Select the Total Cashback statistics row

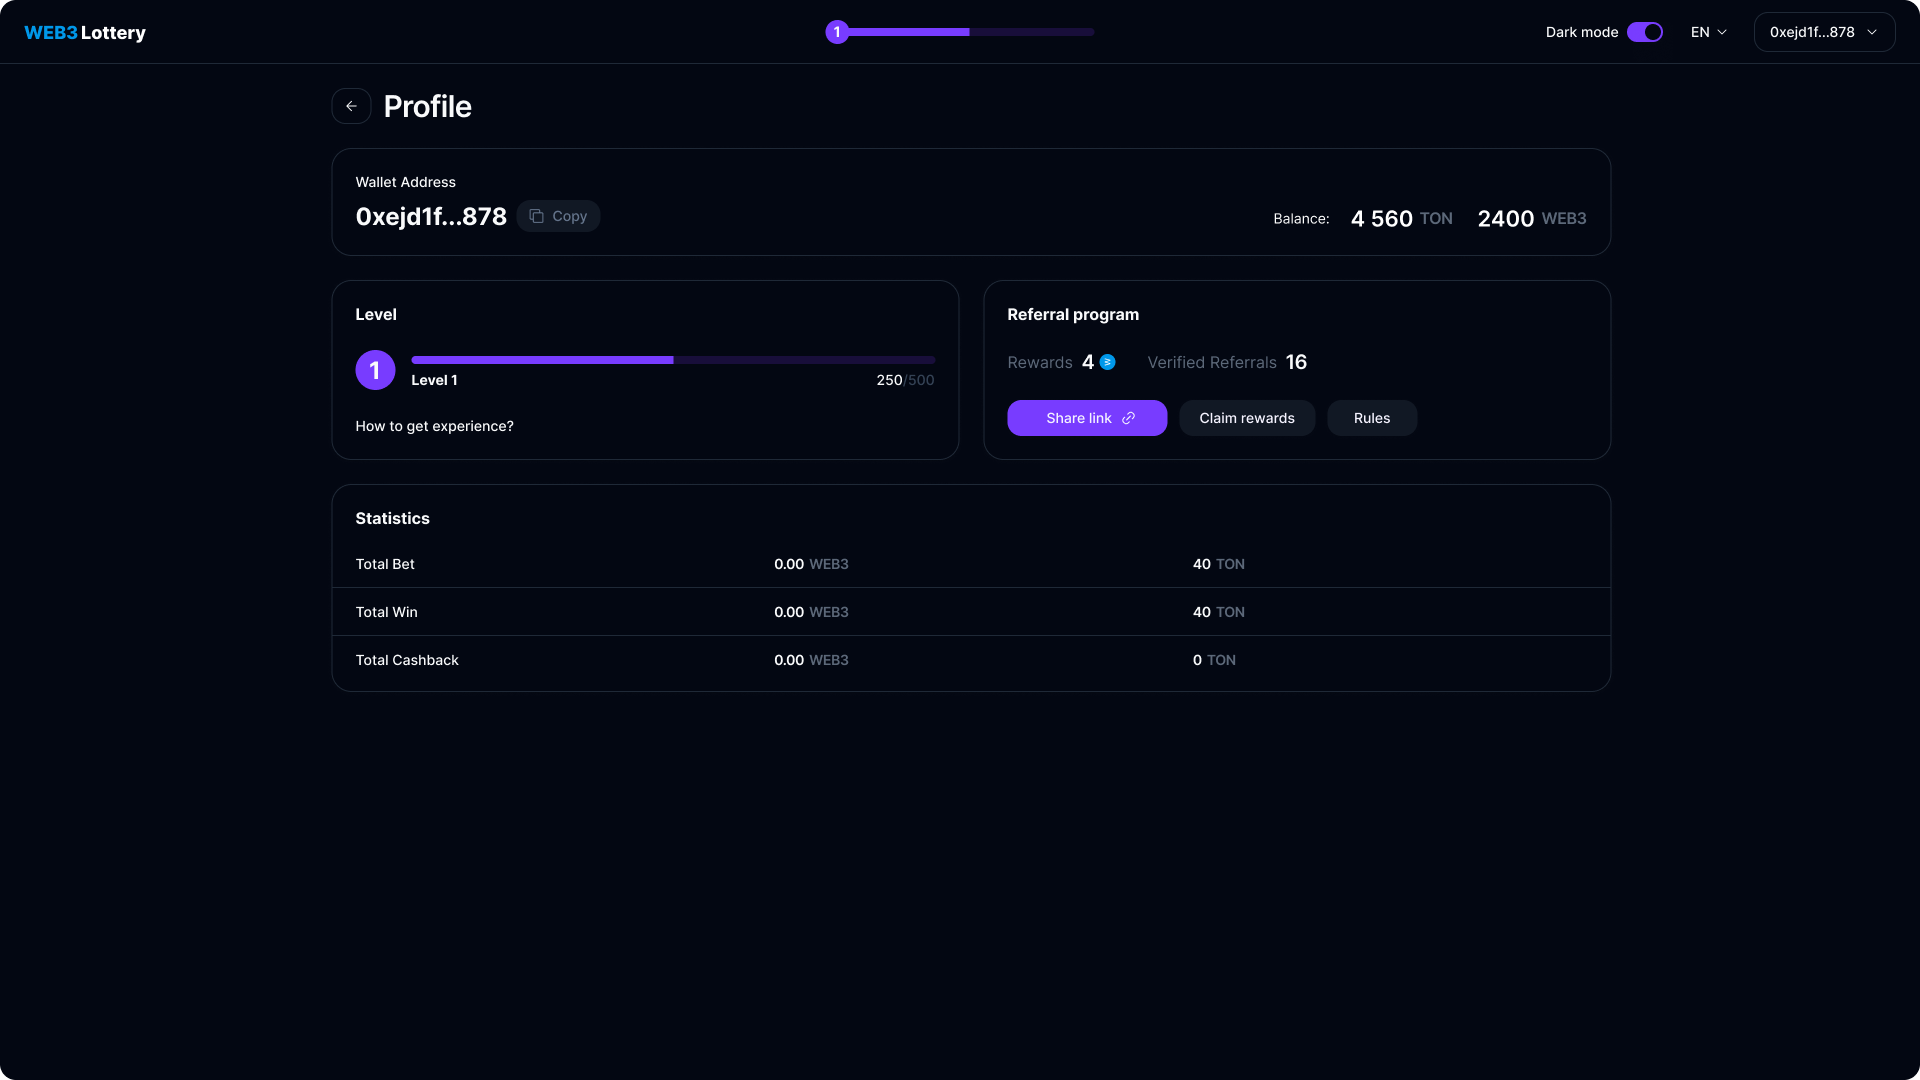tap(970, 660)
